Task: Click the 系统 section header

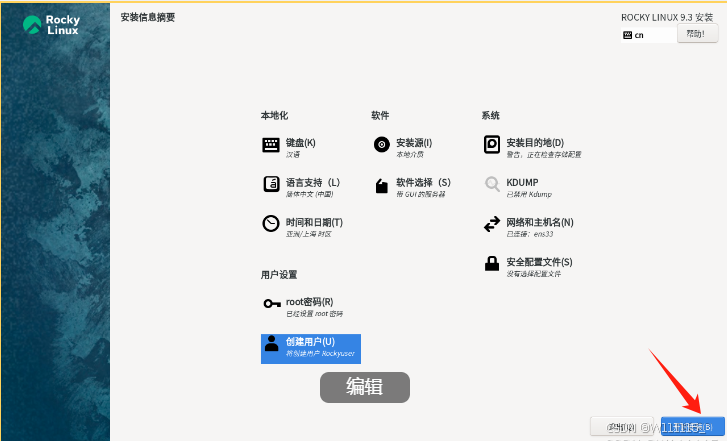Action: tap(491, 115)
